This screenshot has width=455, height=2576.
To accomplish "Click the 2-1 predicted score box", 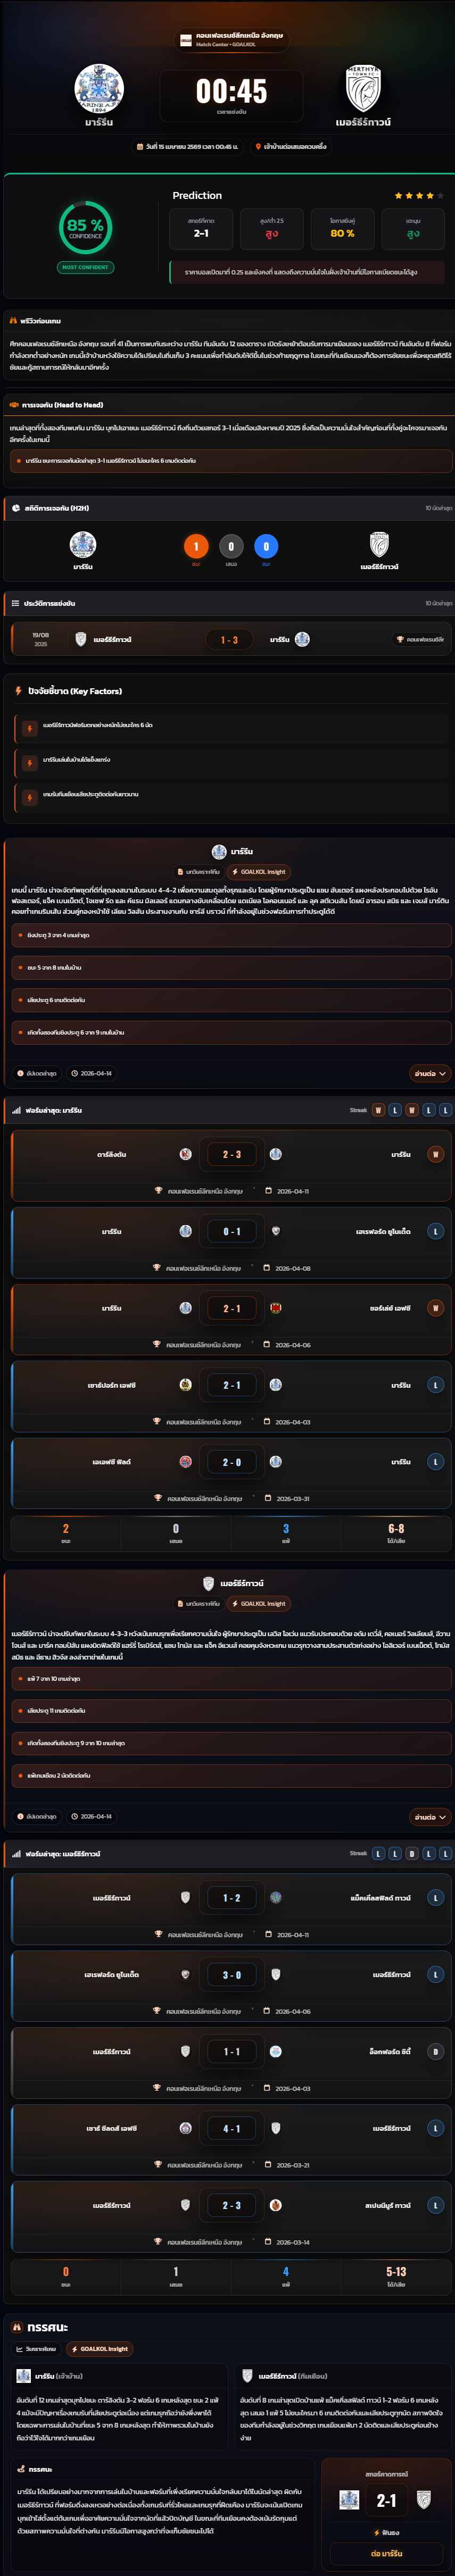I will pyautogui.click(x=201, y=228).
